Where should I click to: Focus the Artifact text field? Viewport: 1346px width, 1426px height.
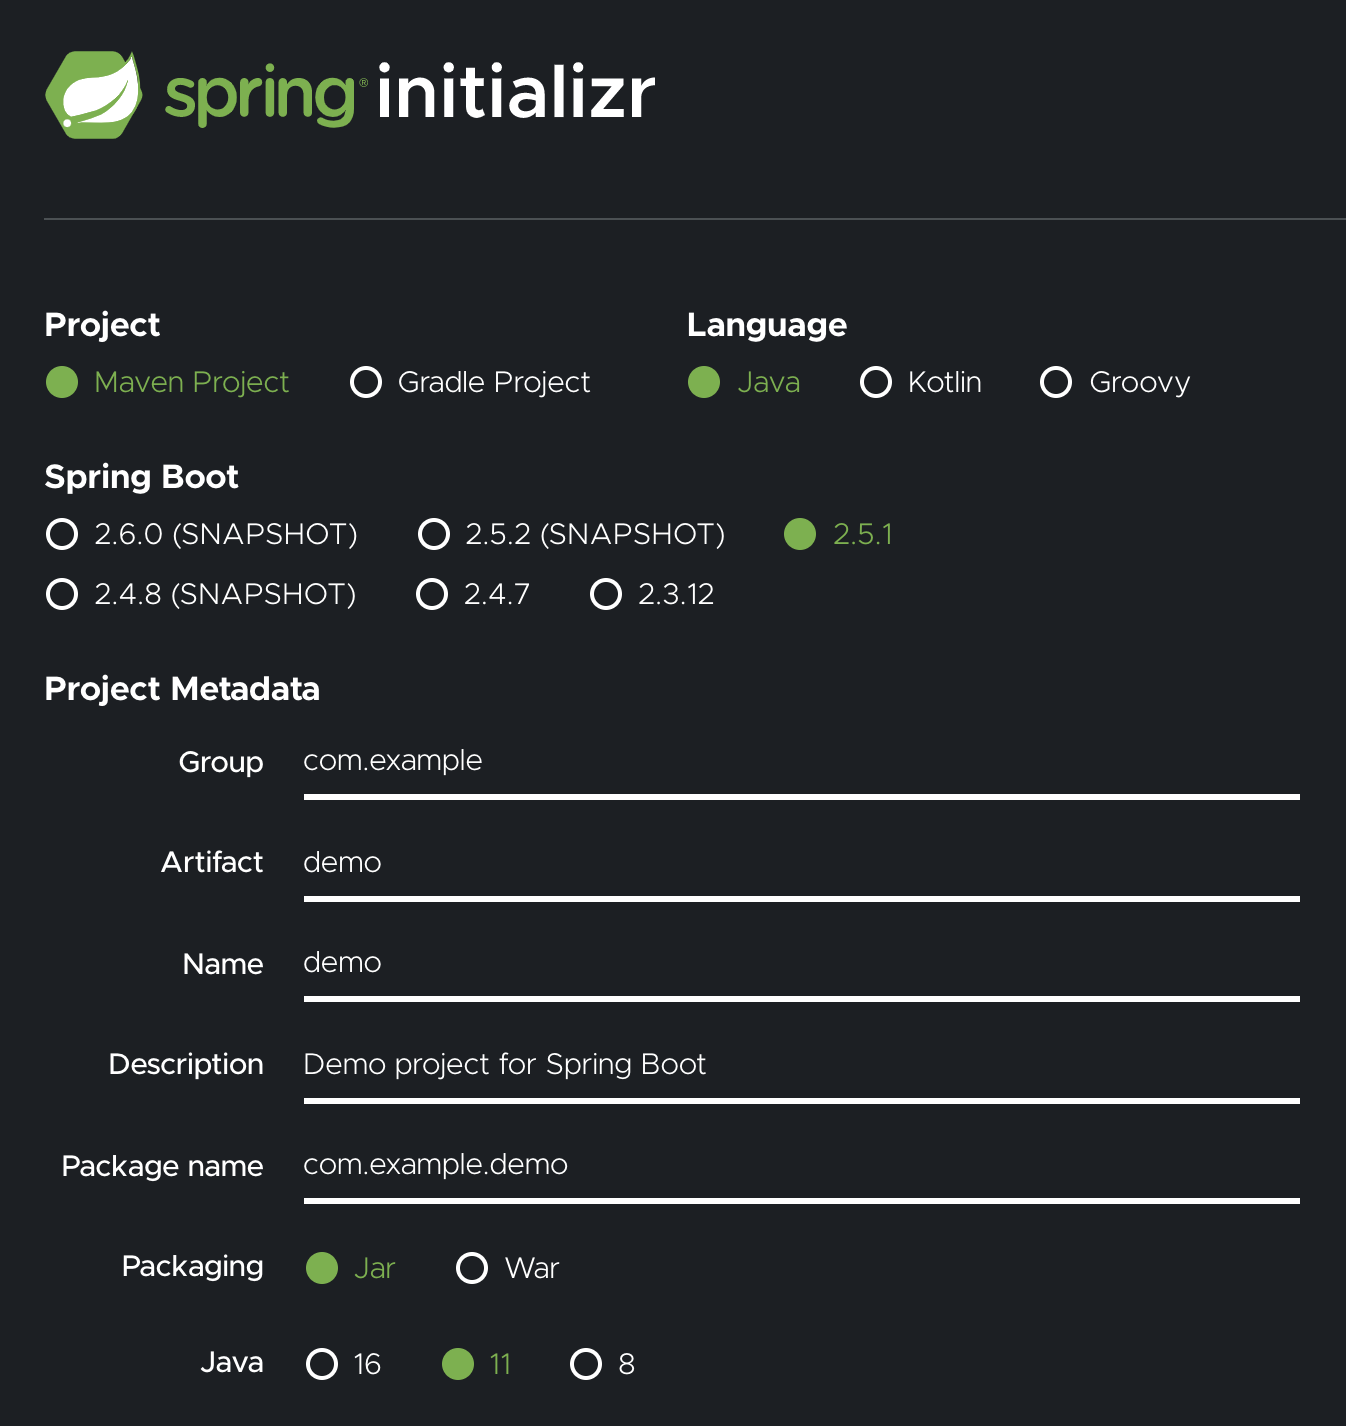coord(800,863)
